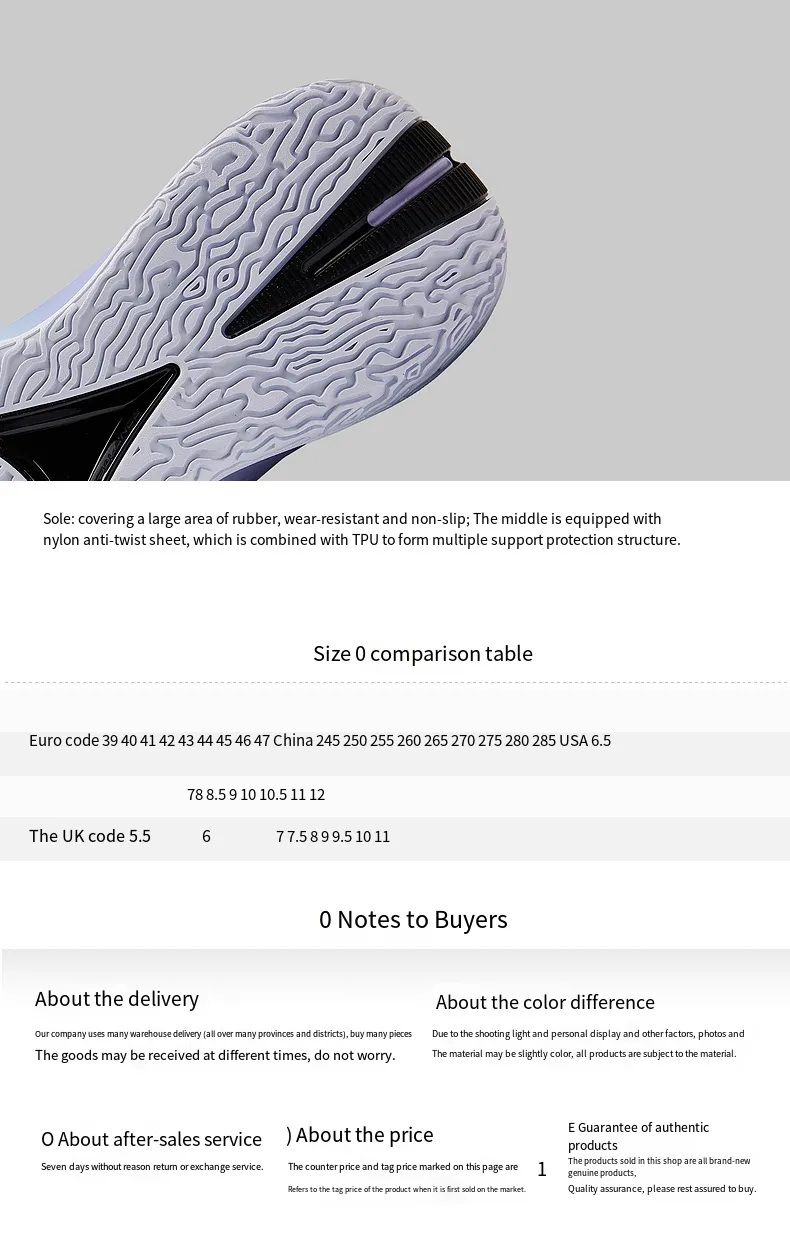The height and width of the screenshot is (1242, 790).
Task: Click the UK sizes 7 to 11 values
Action: click(333, 837)
